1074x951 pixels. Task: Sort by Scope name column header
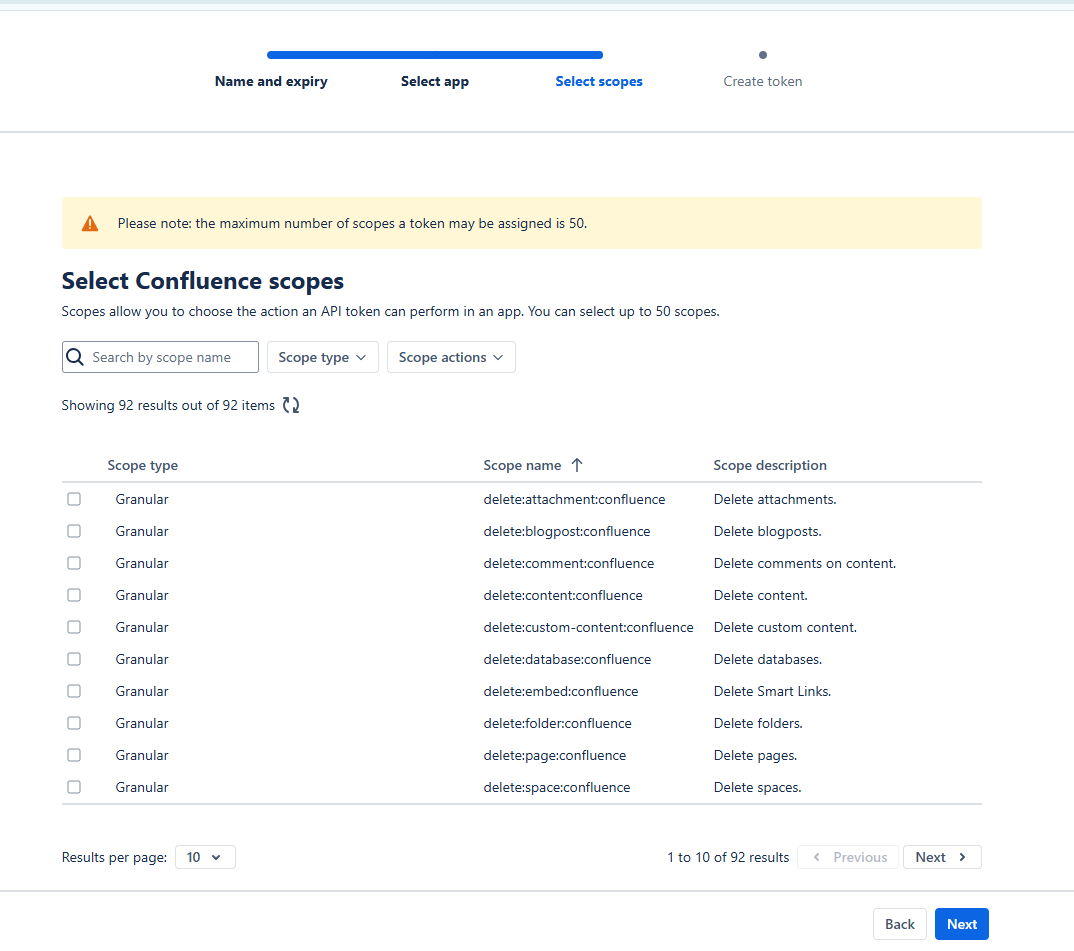click(522, 465)
